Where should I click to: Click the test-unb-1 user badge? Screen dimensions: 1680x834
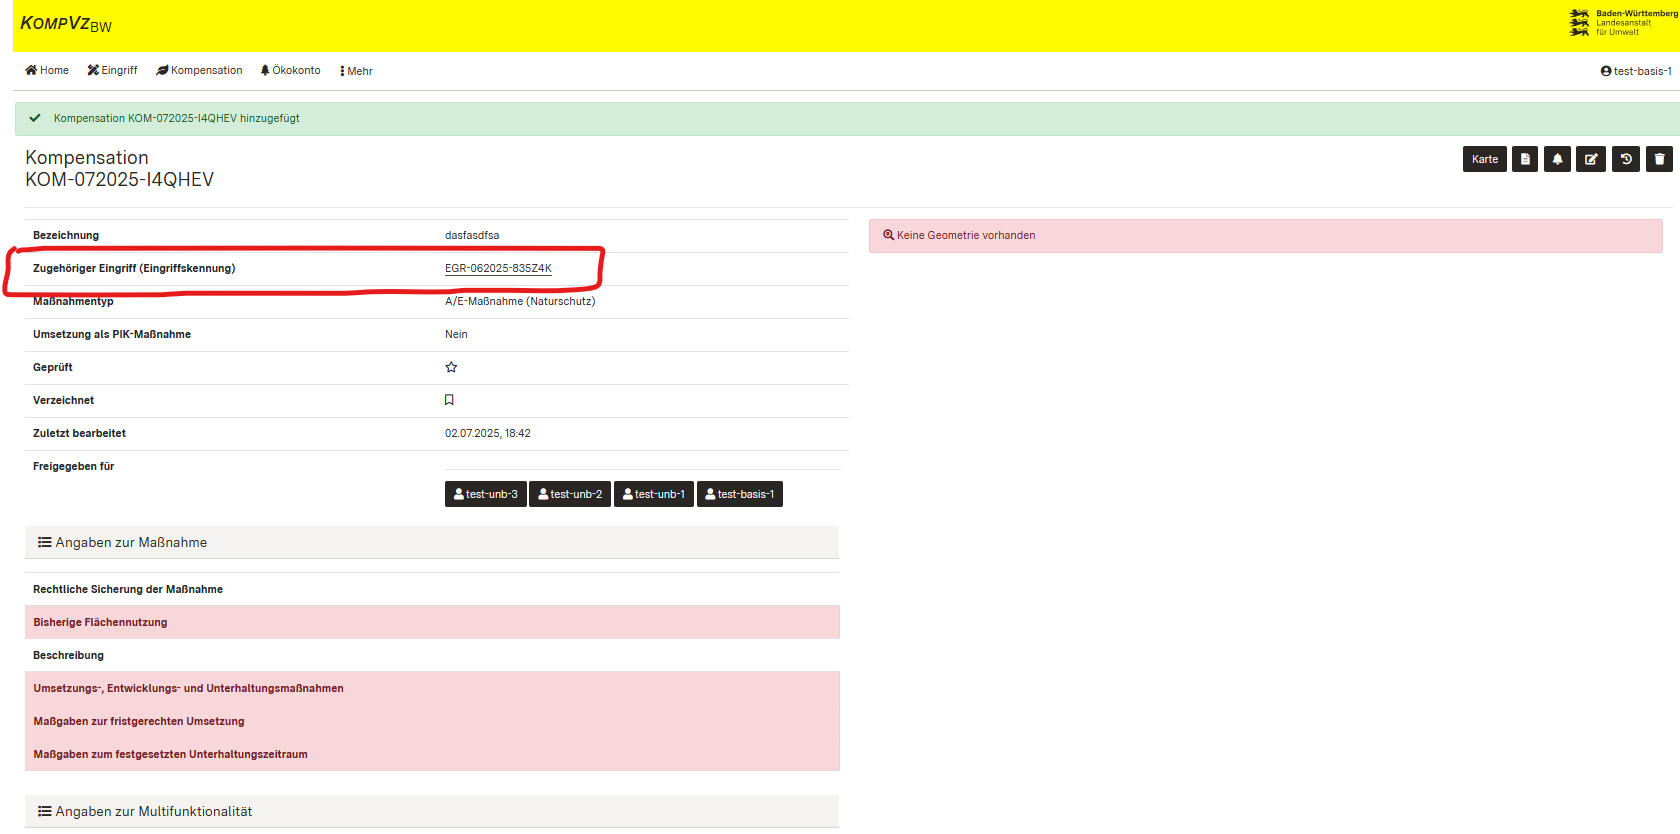click(x=654, y=494)
